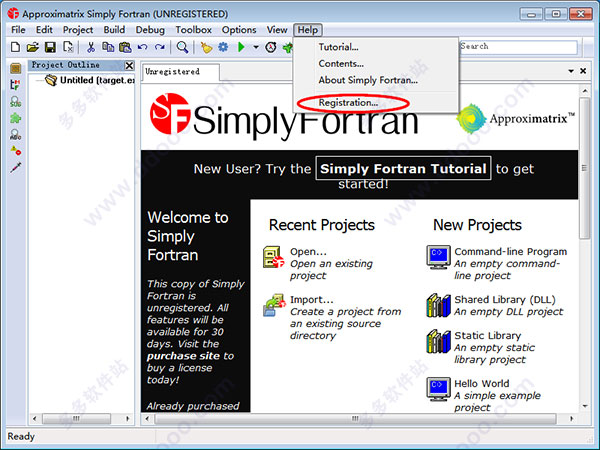Close the open Help menu
The height and width of the screenshot is (450, 600).
click(308, 30)
